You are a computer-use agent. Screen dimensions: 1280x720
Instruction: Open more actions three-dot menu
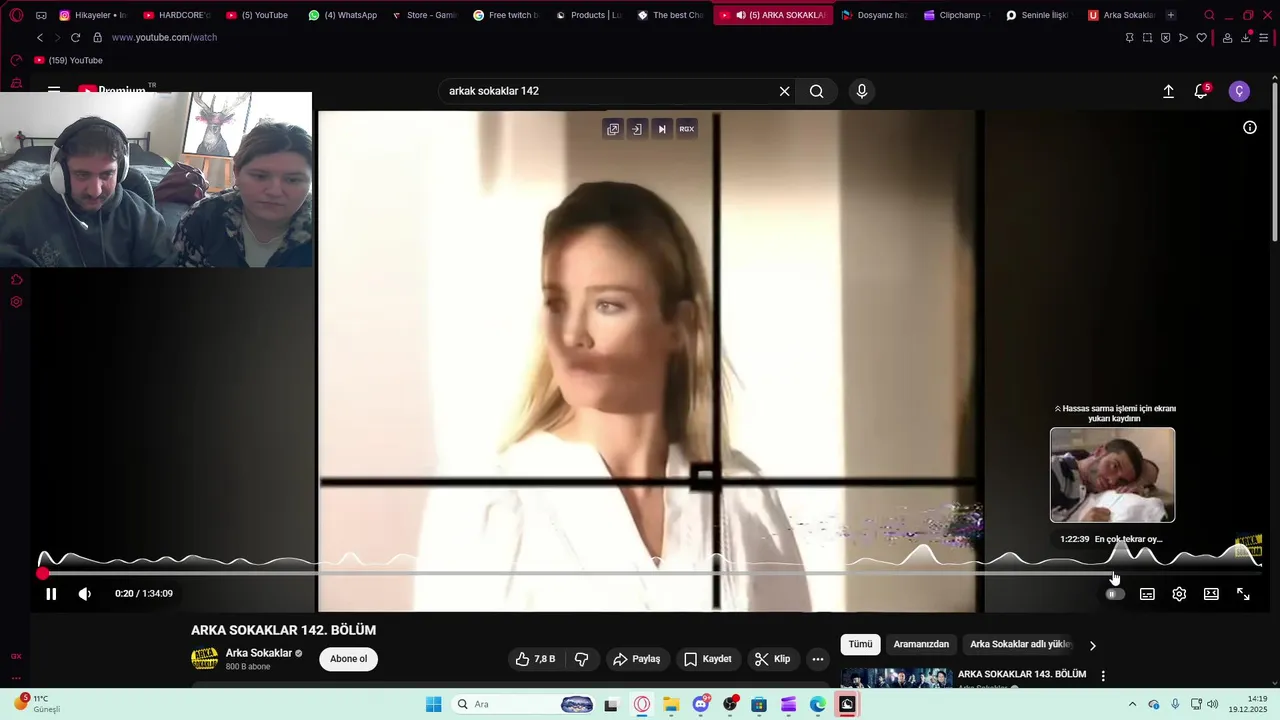coord(818,659)
